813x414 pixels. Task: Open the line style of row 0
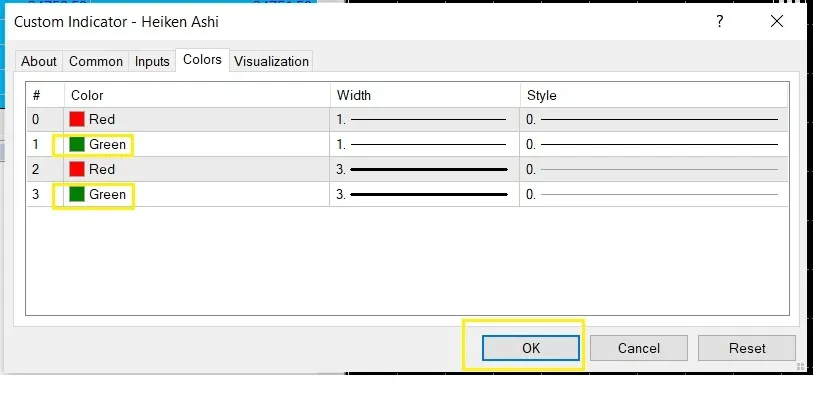click(654, 119)
